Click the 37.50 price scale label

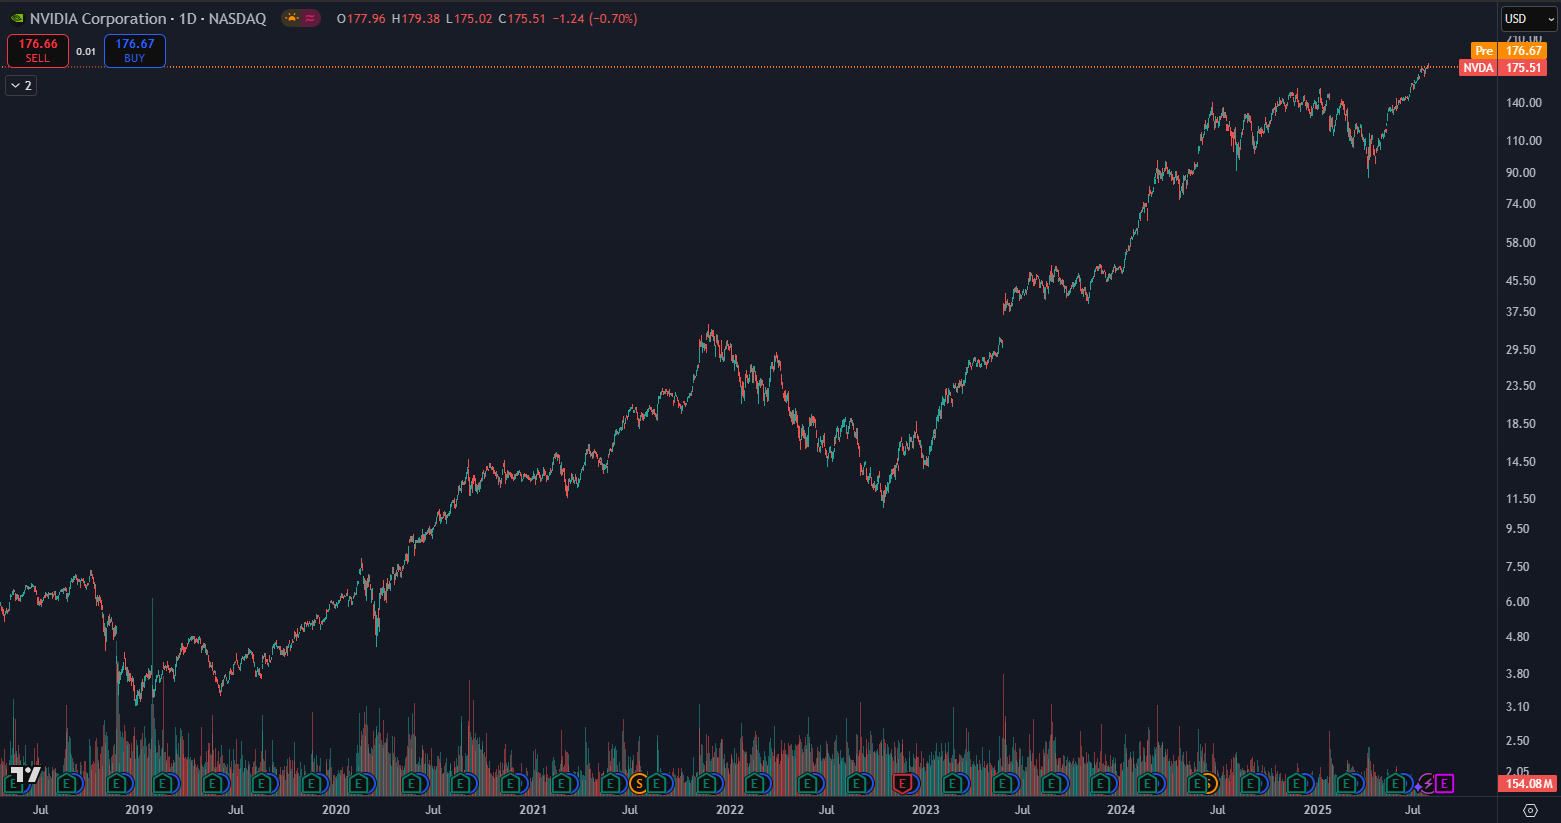click(x=1520, y=312)
